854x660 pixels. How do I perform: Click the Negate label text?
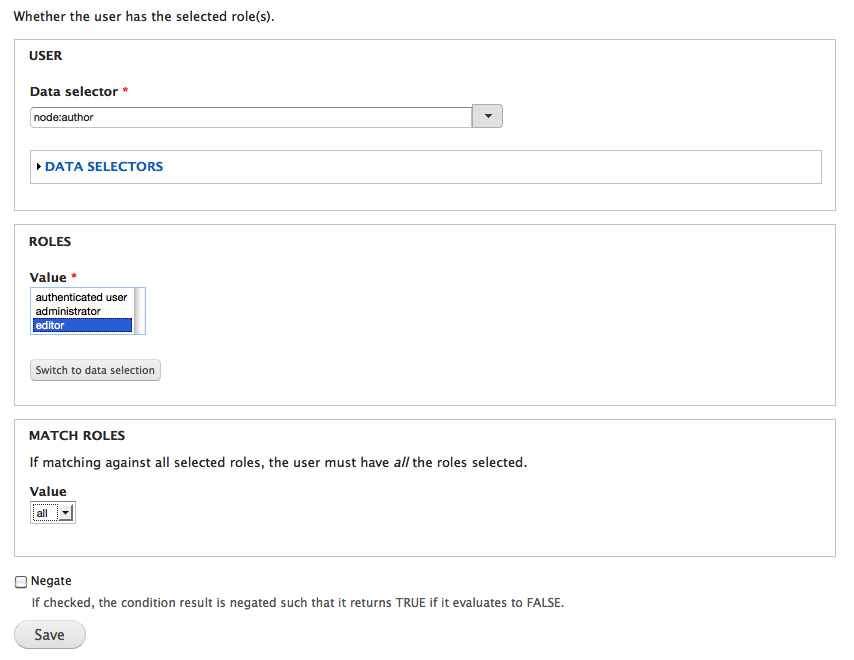click(51, 581)
